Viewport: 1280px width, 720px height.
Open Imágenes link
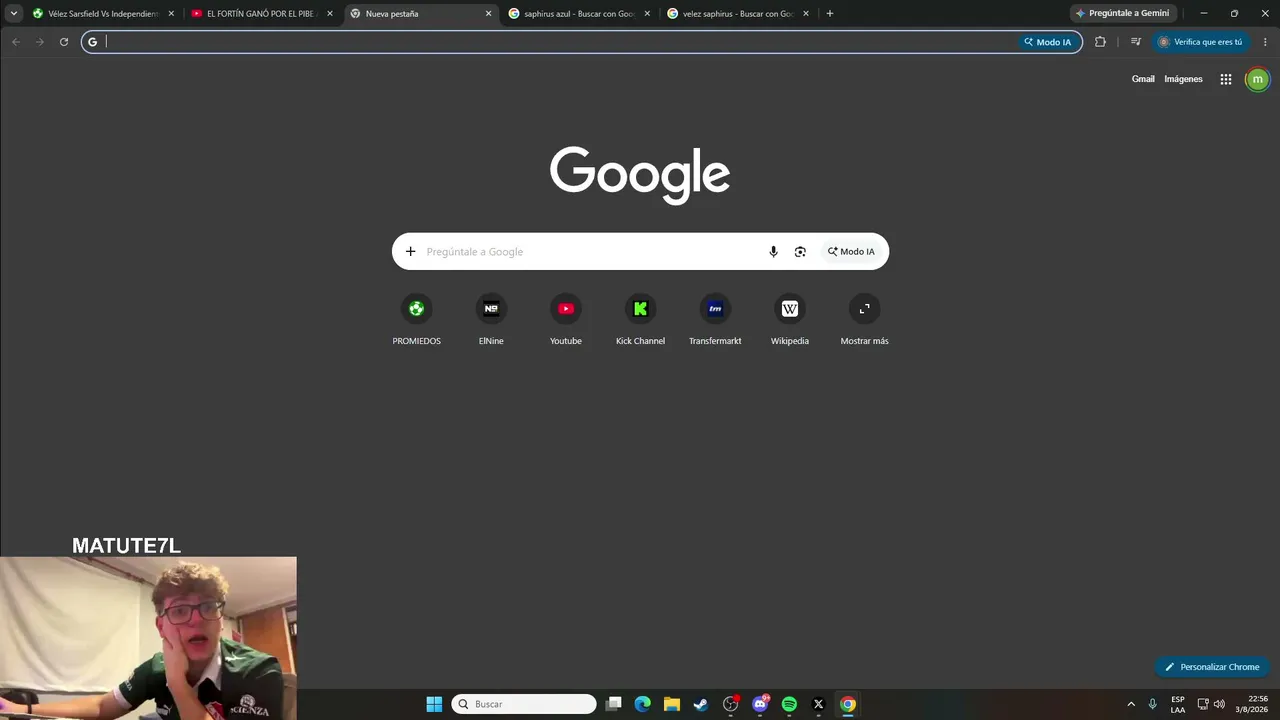pyautogui.click(x=1183, y=79)
